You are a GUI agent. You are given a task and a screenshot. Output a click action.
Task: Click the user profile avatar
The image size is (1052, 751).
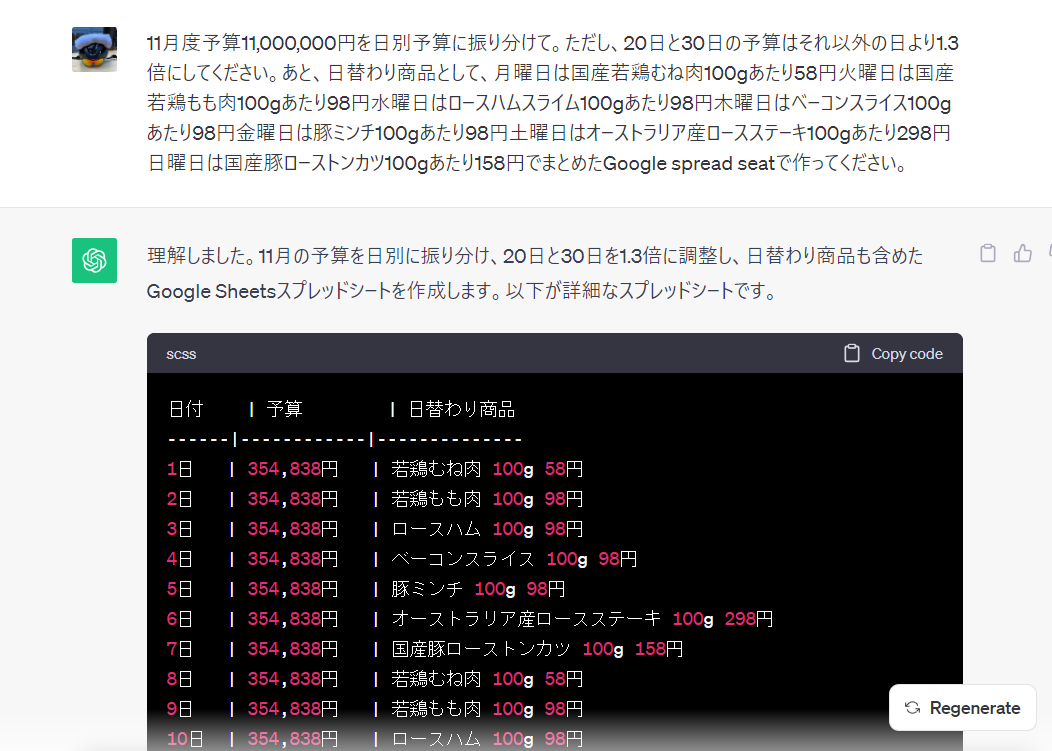point(95,49)
